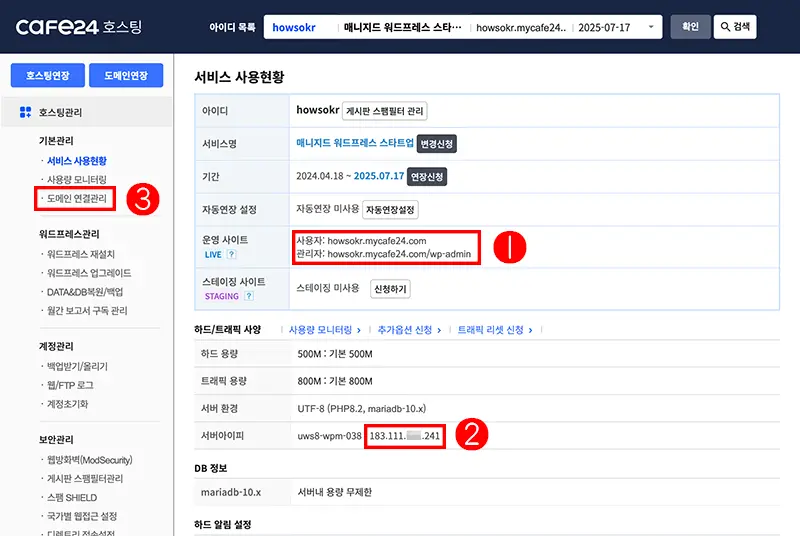This screenshot has width=800, height=536.
Task: Open 웹방화벽(ModSecurity) menu item
Action: [x=89, y=460]
